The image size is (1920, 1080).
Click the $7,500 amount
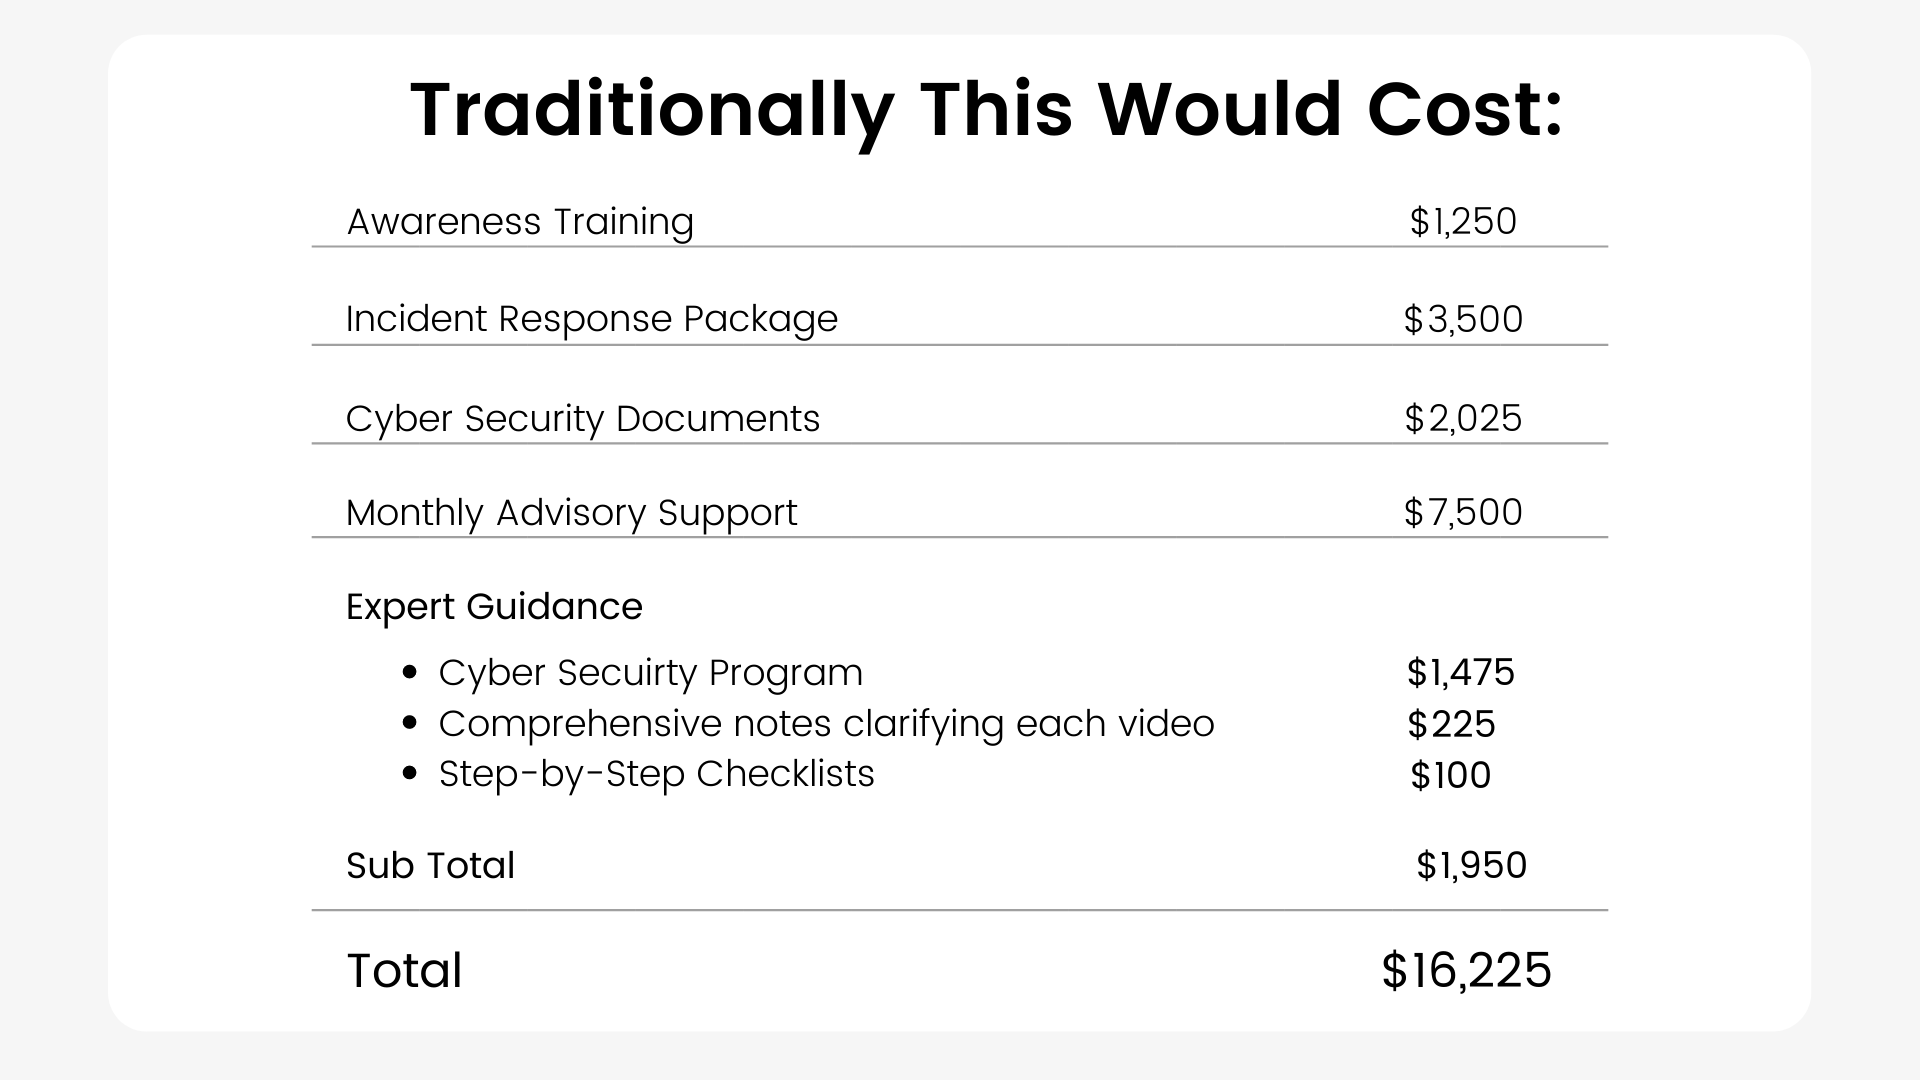click(x=1463, y=513)
